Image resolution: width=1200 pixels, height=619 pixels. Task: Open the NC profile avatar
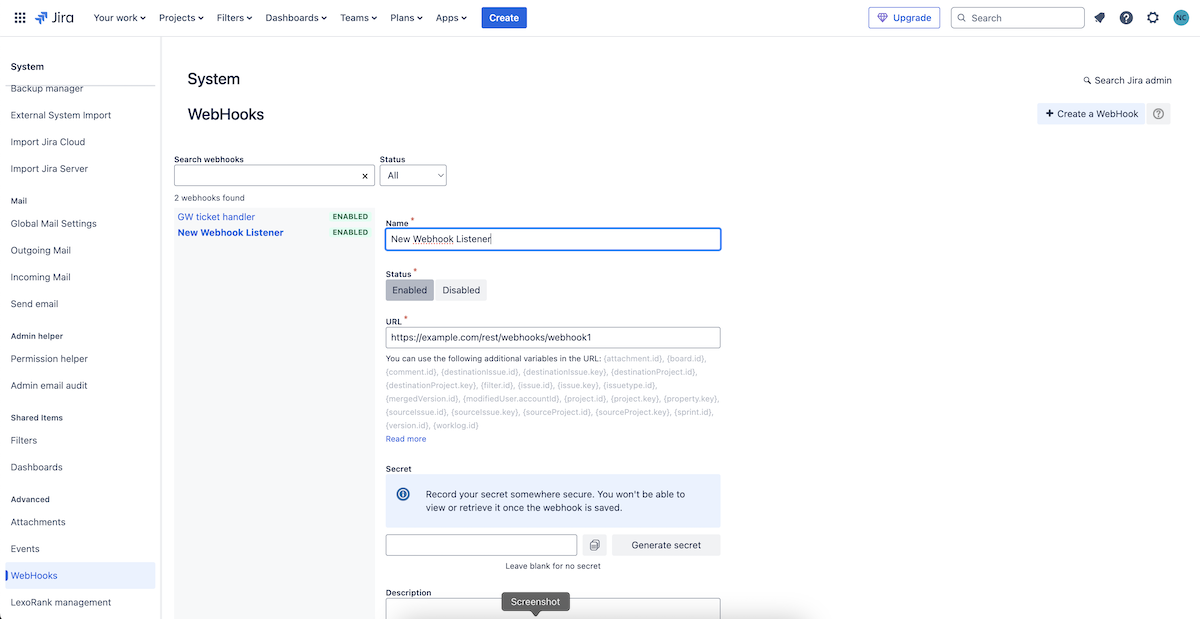point(1181,17)
